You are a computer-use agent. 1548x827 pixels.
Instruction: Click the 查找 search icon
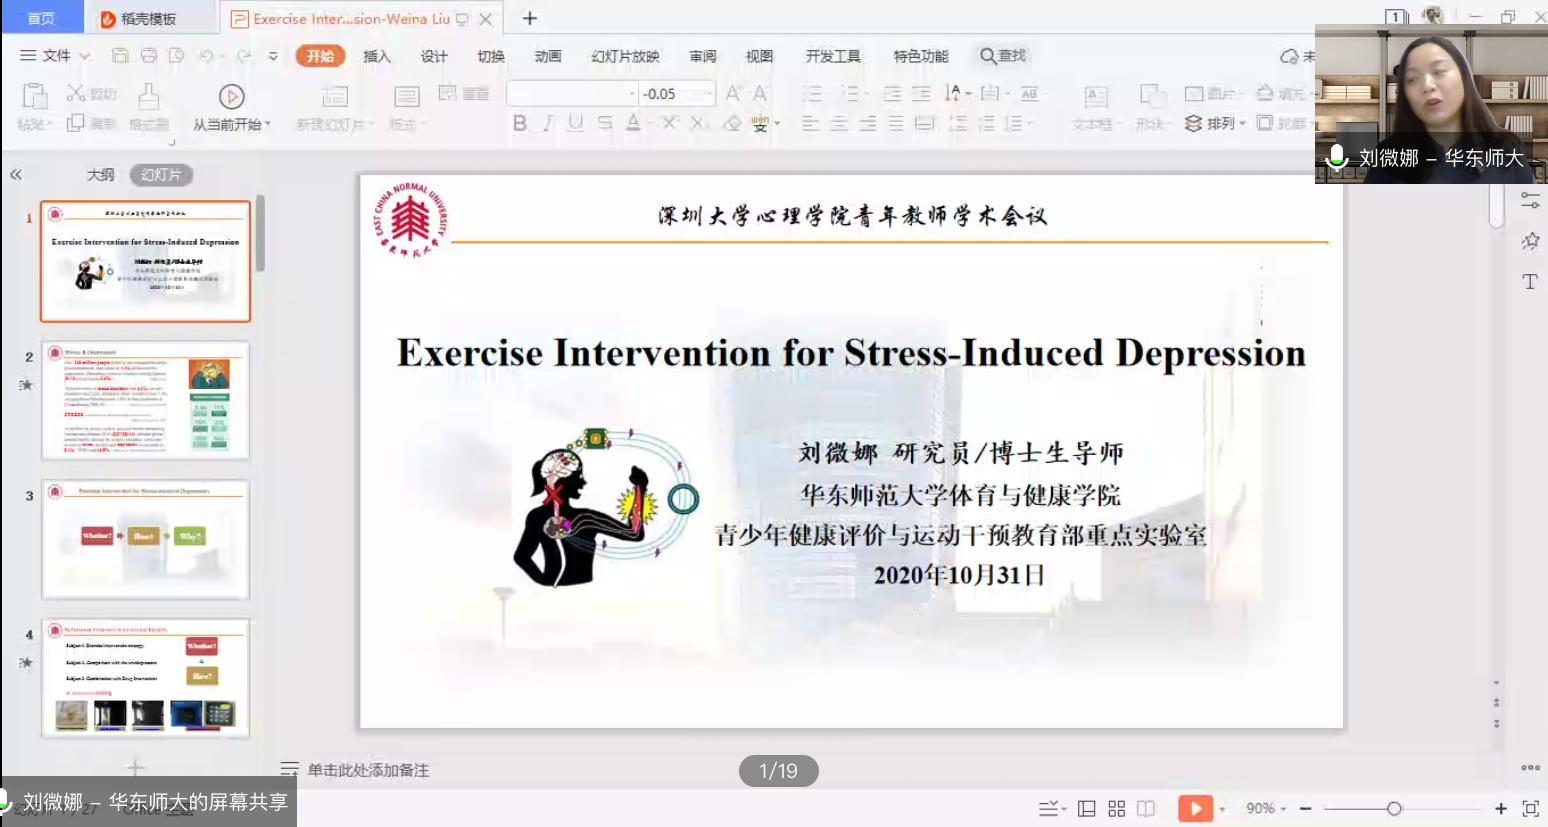[1003, 56]
